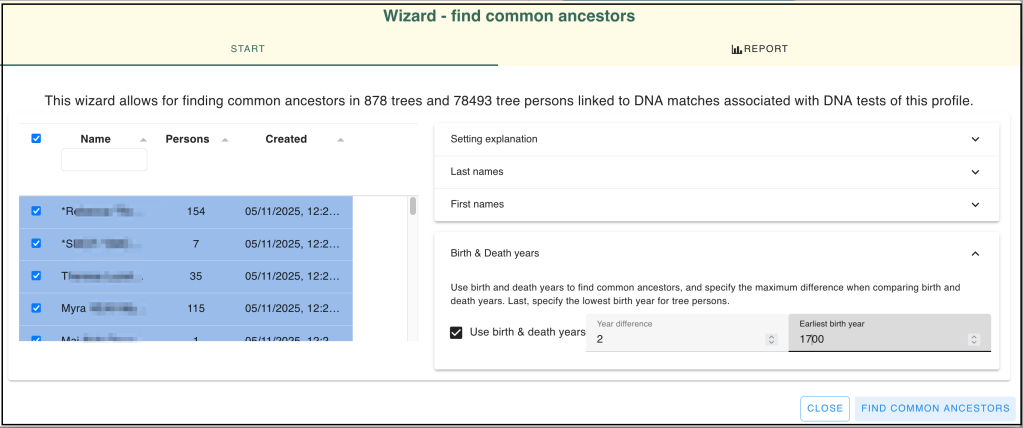Click the Find Common Ancestors button

[935, 408]
